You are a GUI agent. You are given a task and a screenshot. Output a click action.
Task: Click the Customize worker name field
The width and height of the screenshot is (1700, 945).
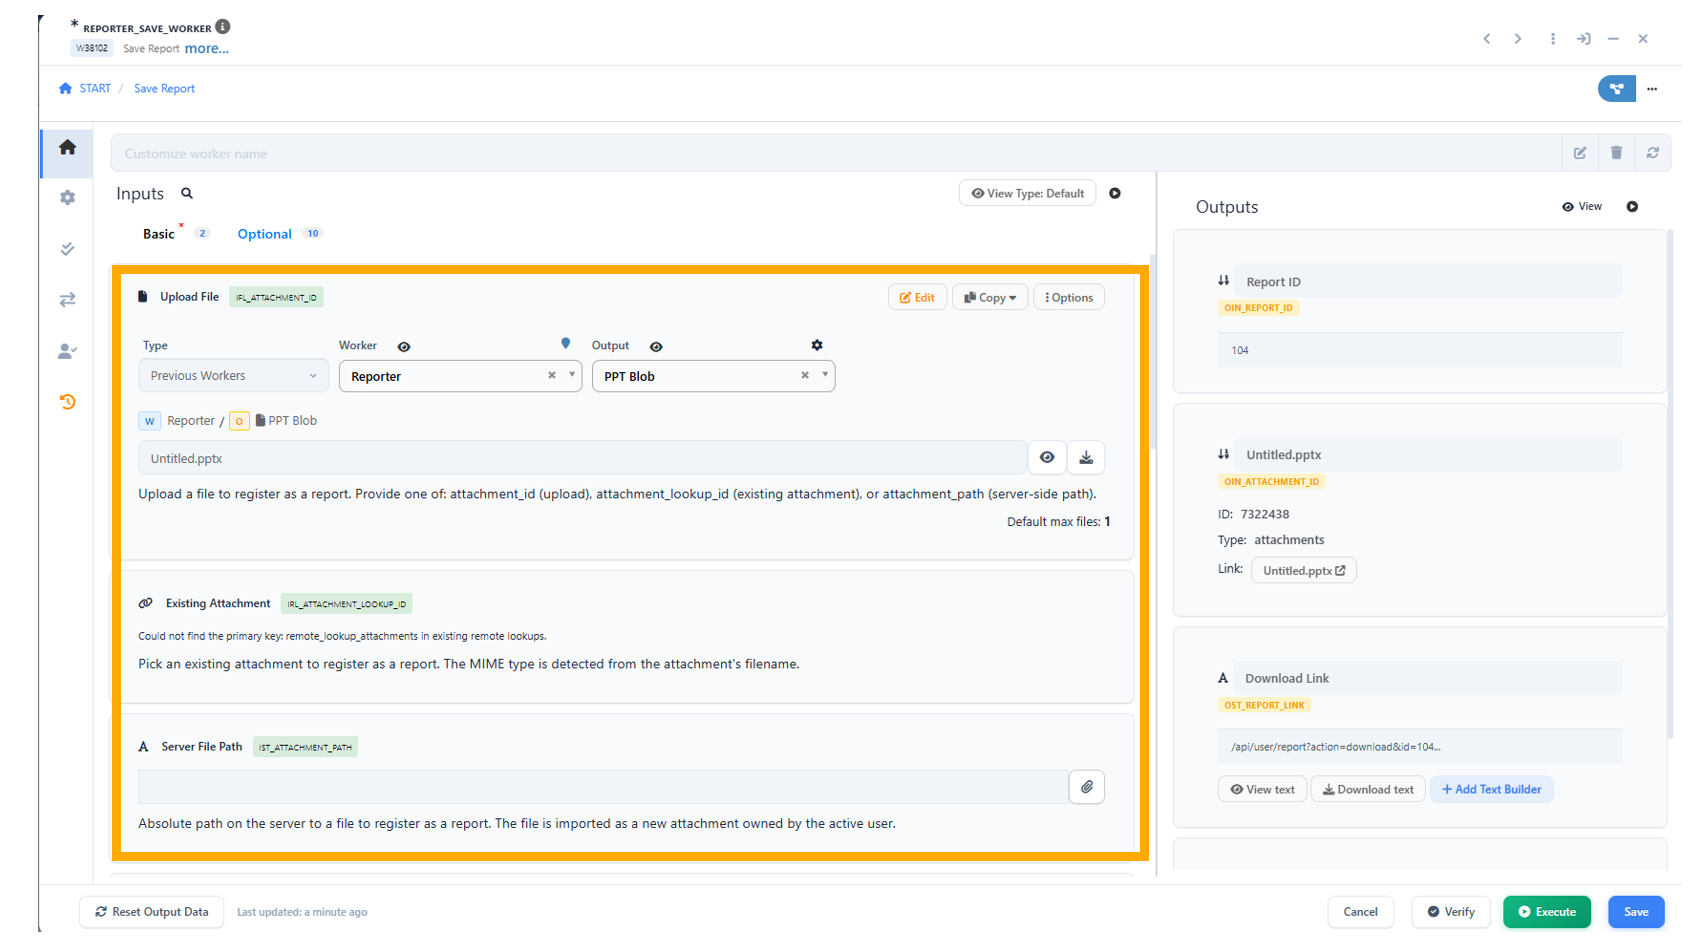pyautogui.click(x=836, y=154)
